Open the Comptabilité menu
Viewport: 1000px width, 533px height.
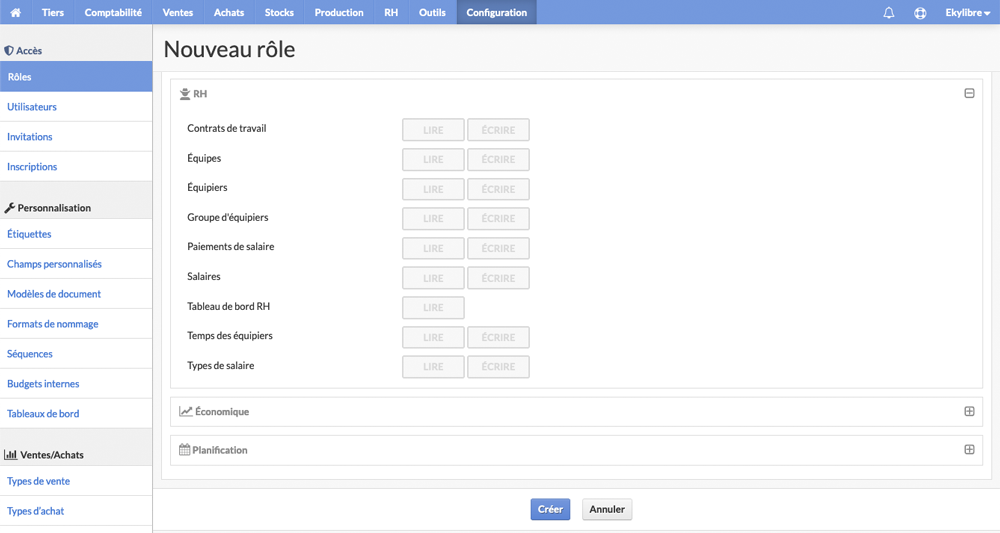point(113,12)
